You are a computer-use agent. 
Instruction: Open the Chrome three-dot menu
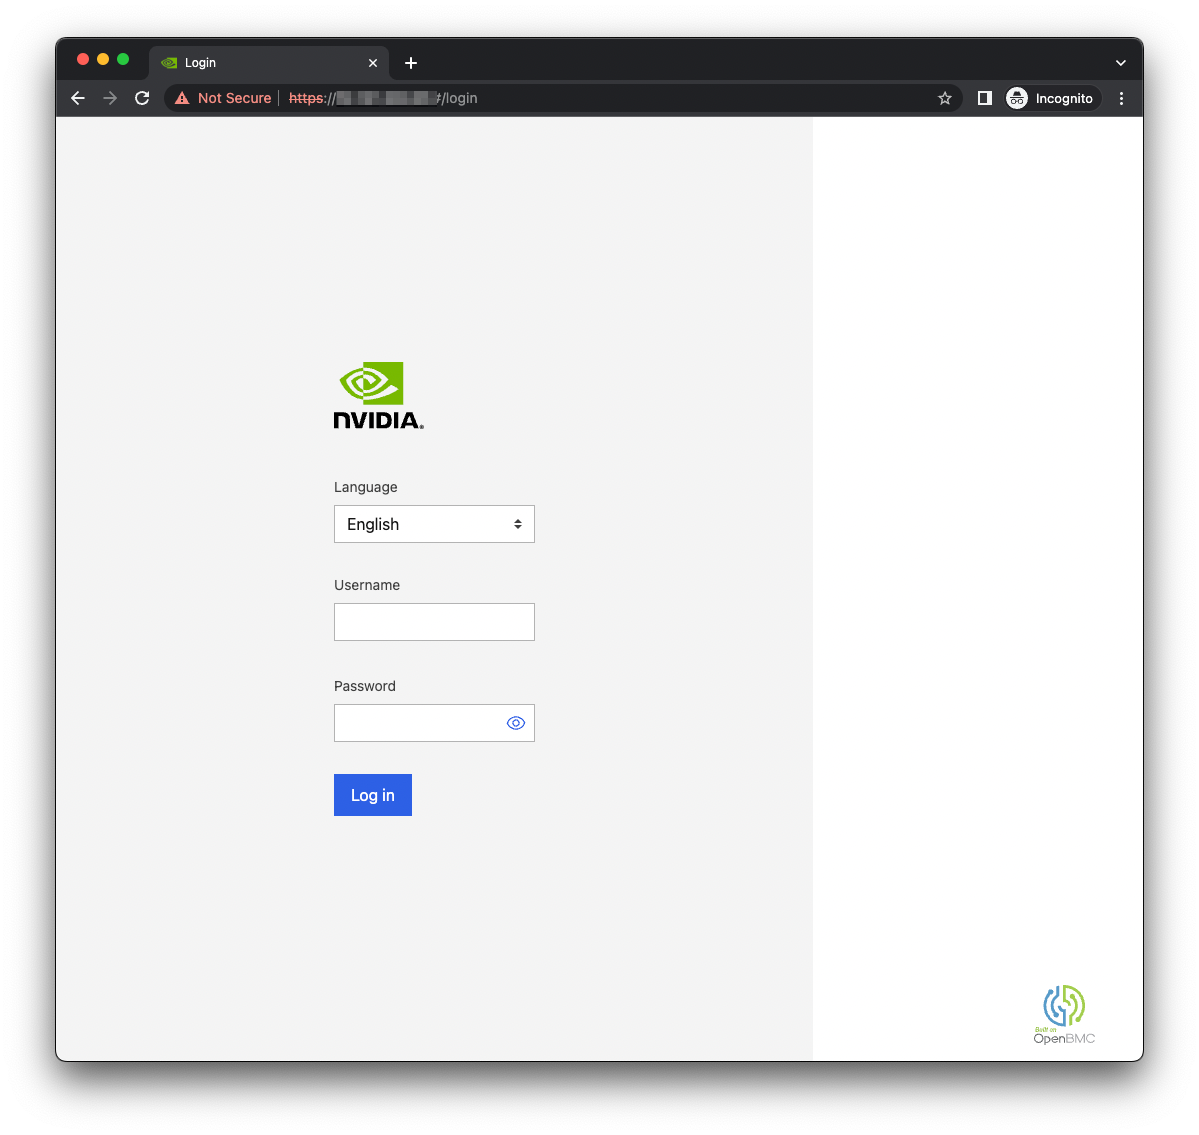tap(1121, 98)
